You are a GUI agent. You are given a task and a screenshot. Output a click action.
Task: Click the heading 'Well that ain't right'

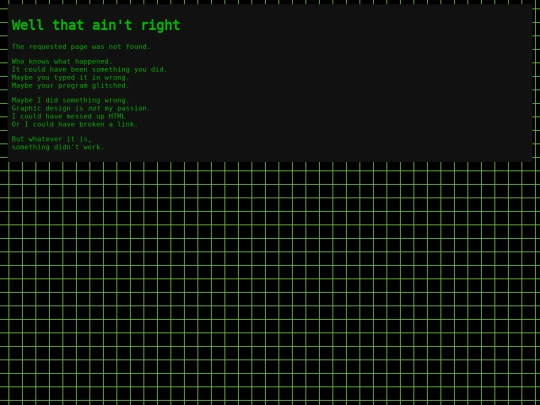pyautogui.click(x=96, y=25)
